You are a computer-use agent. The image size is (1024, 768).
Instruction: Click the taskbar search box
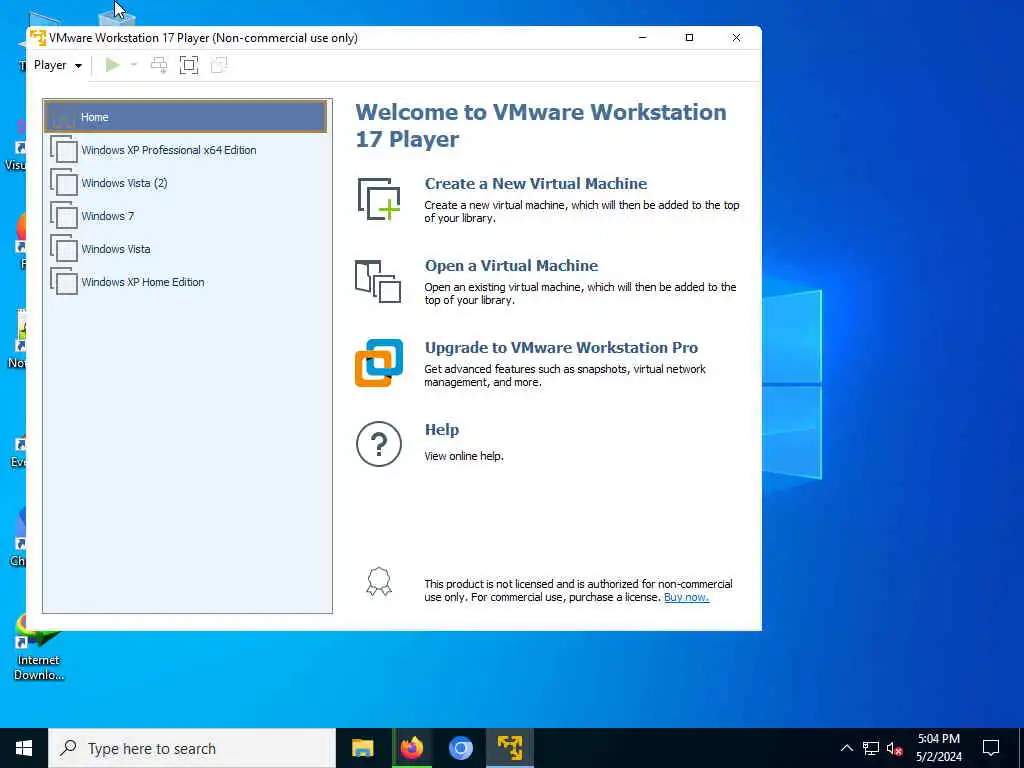tap(192, 748)
